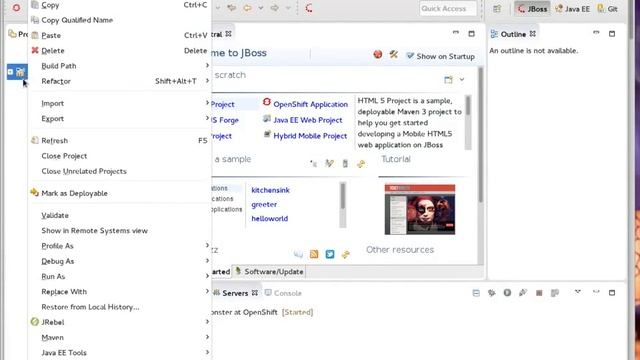Choose Show in Remote Systems view
Image resolution: width=640 pixels, height=360 pixels.
pyautogui.click(x=119, y=231)
